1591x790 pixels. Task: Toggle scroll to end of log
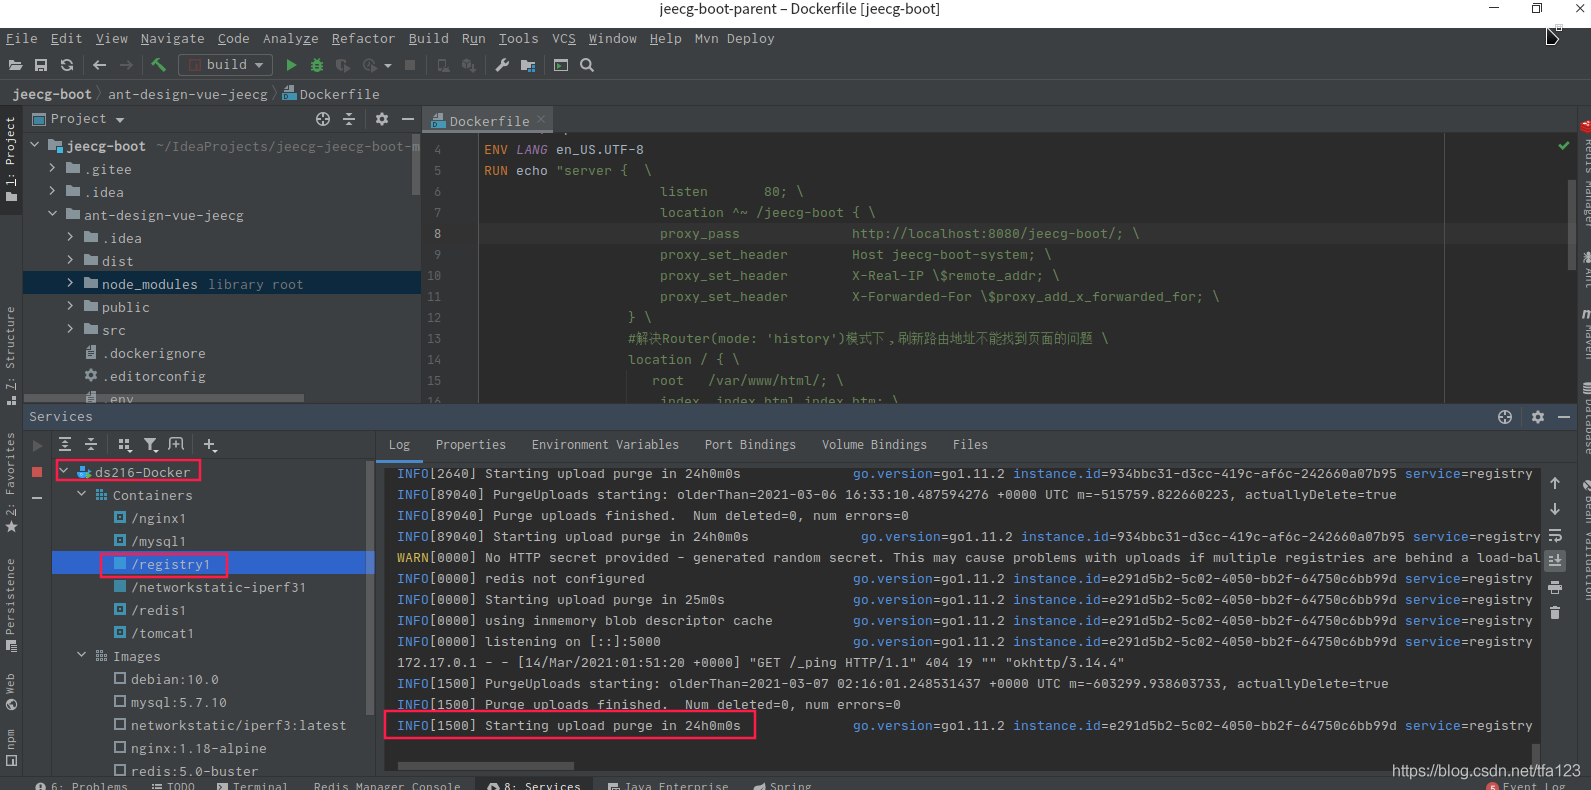coord(1555,560)
